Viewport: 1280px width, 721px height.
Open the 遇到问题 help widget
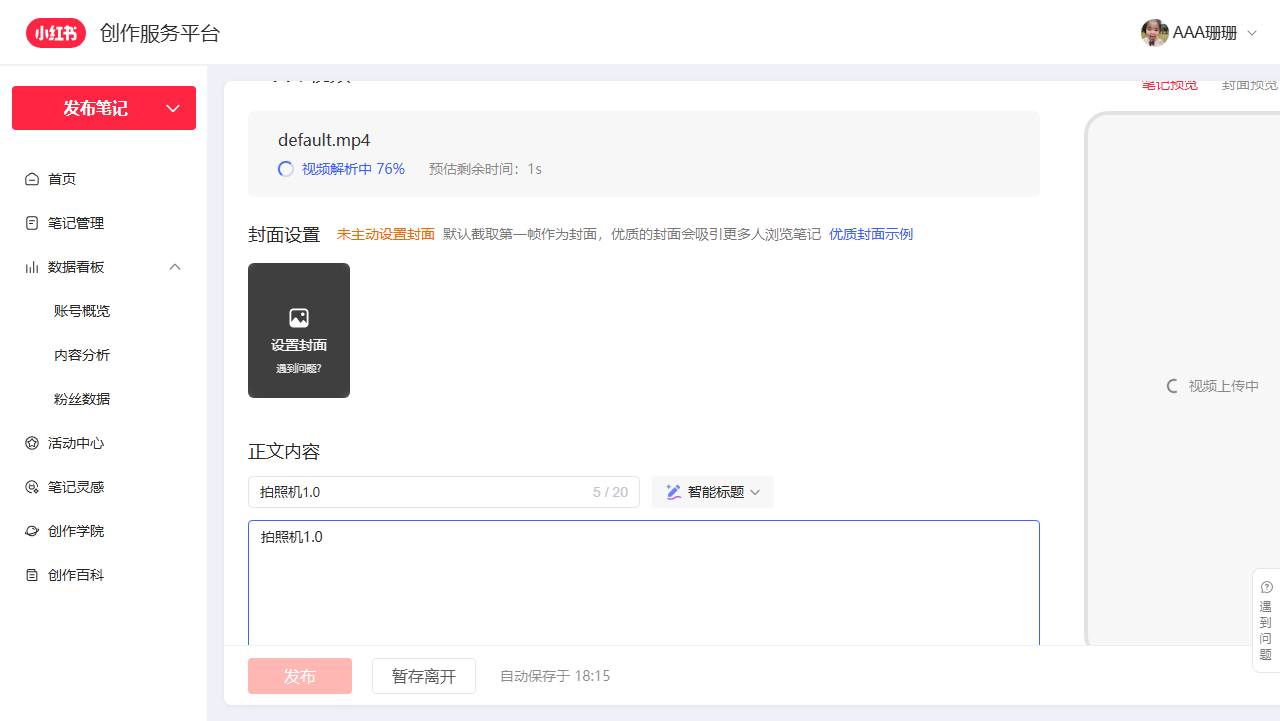(x=1266, y=620)
